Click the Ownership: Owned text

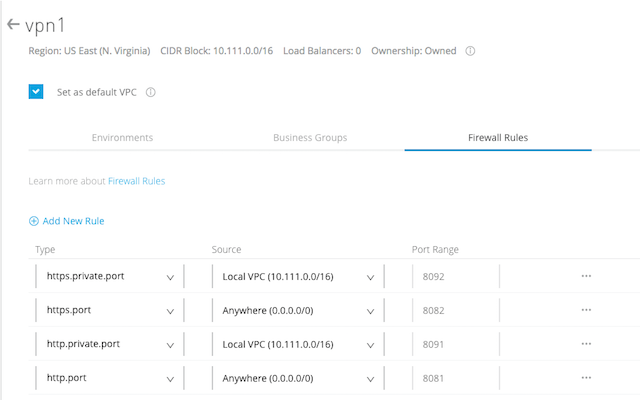(413, 51)
